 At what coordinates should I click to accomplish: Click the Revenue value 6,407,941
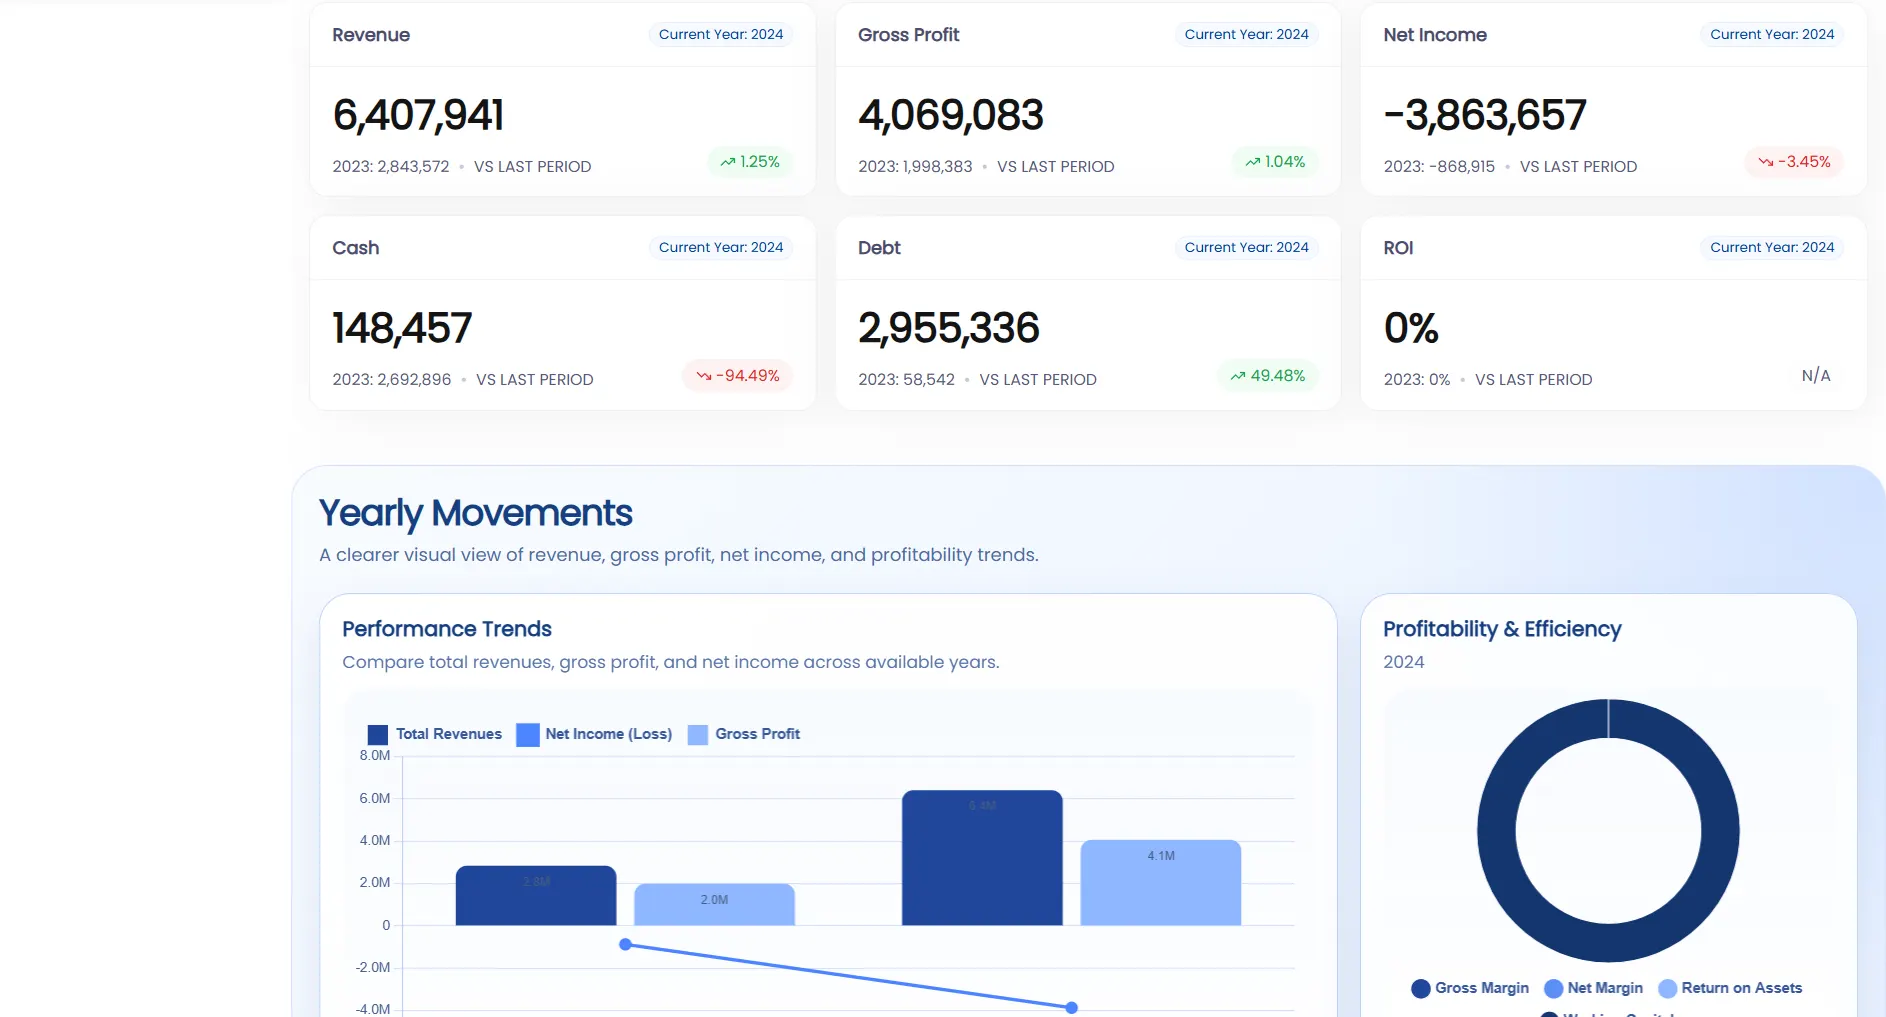coord(418,115)
